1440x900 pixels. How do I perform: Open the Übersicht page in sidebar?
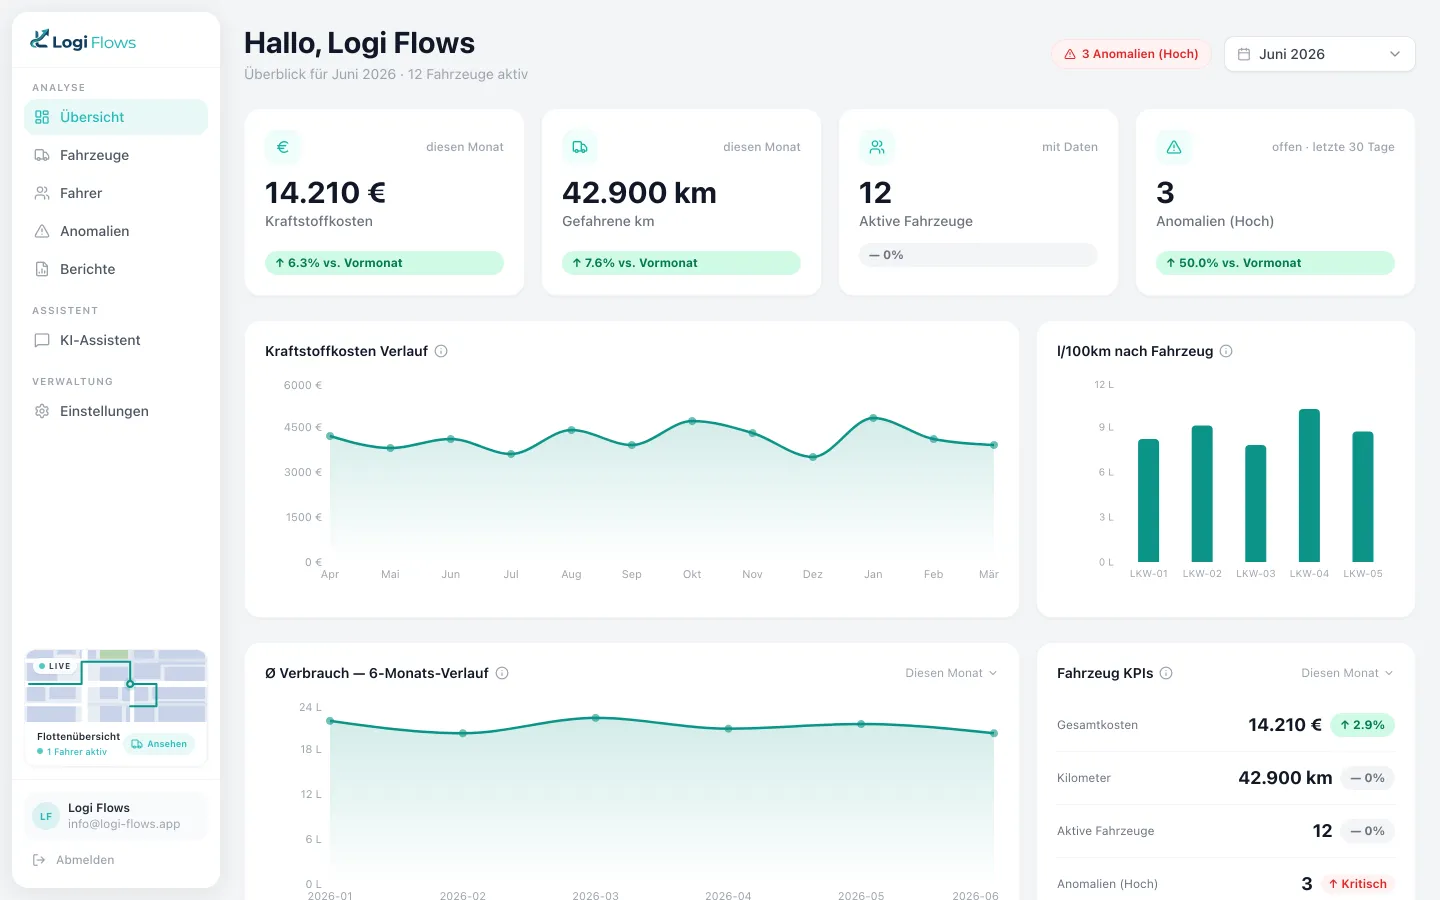coord(116,117)
